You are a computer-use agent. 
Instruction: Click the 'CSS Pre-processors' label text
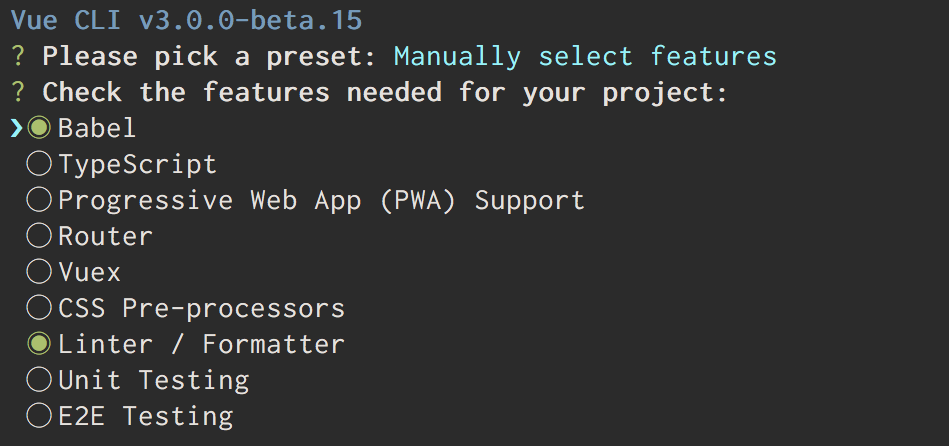pyautogui.click(x=202, y=308)
